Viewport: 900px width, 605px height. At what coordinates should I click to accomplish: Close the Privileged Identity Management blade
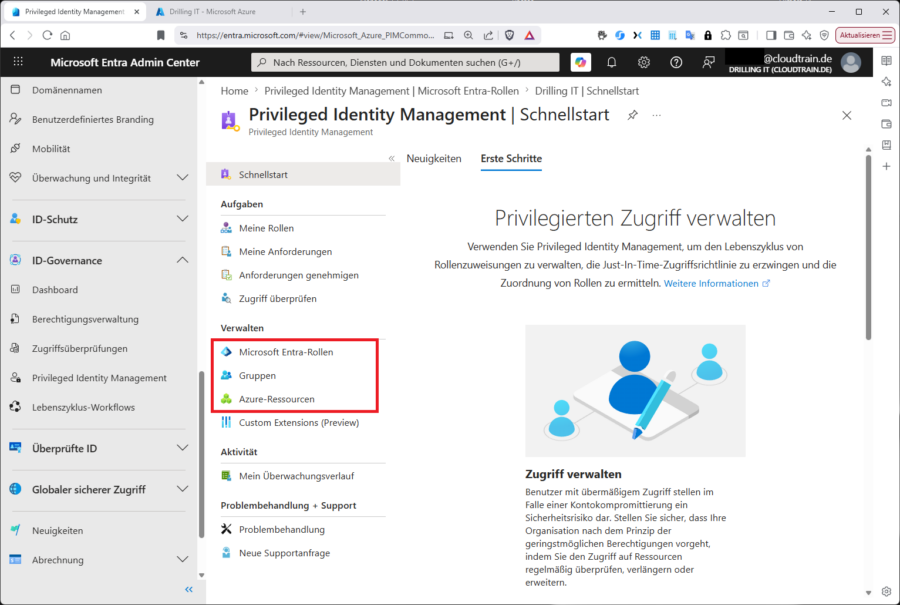[847, 115]
